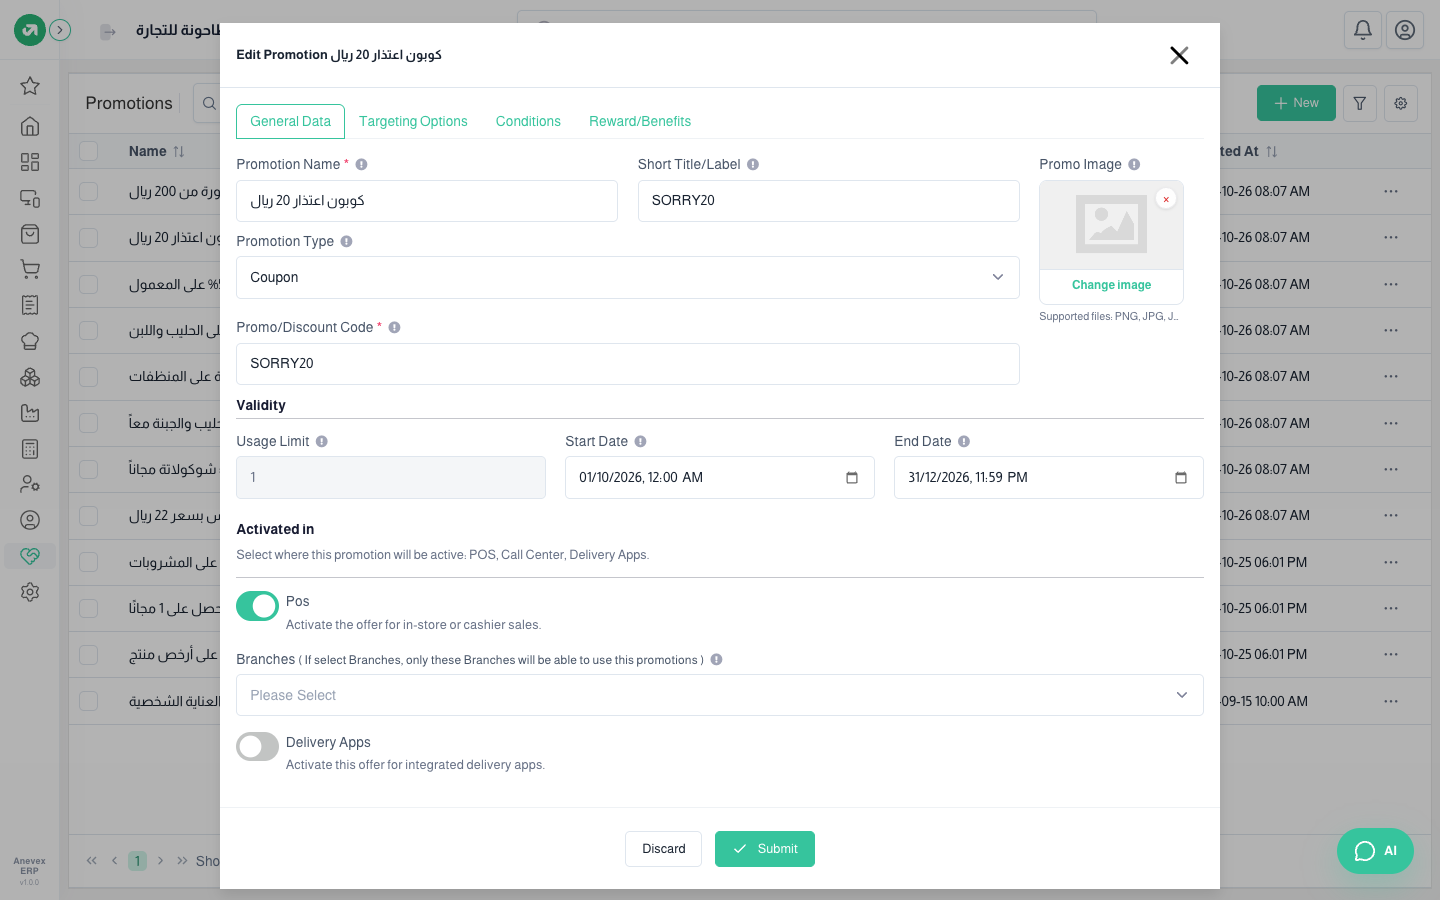This screenshot has height=900, width=1440.
Task: Close the Edit Promotion dialog
Action: (1179, 55)
